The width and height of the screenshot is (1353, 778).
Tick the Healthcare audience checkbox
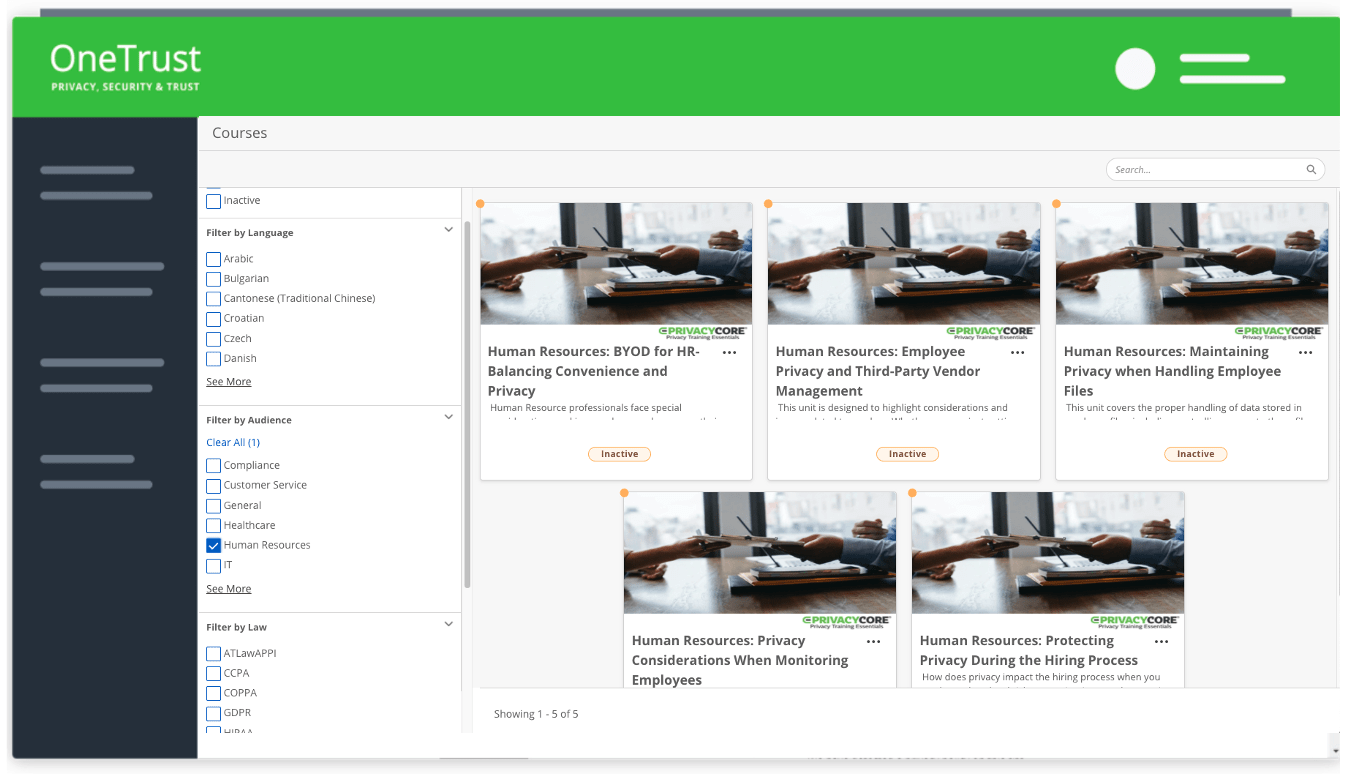pyautogui.click(x=213, y=526)
